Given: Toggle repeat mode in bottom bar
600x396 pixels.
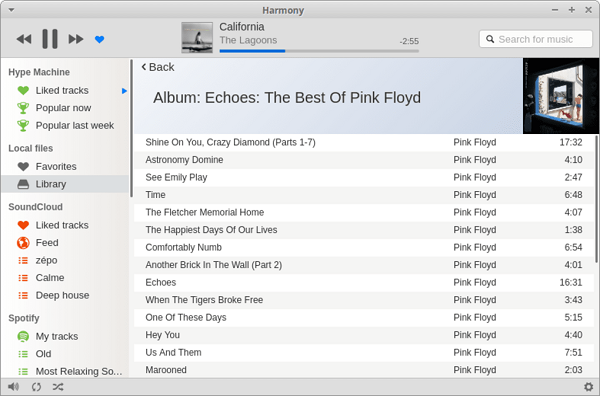Looking at the screenshot, I should 36,387.
